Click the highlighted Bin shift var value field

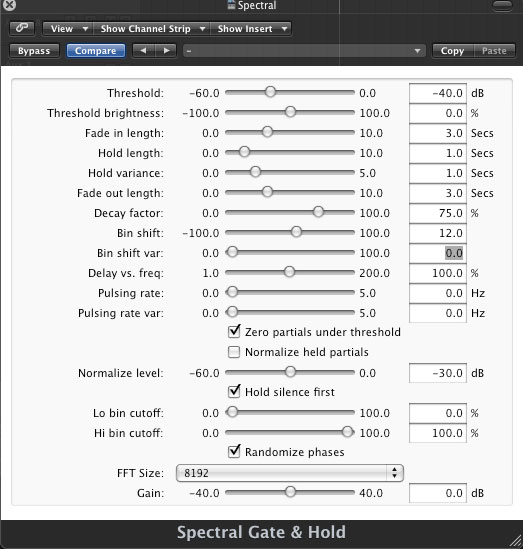[438, 253]
